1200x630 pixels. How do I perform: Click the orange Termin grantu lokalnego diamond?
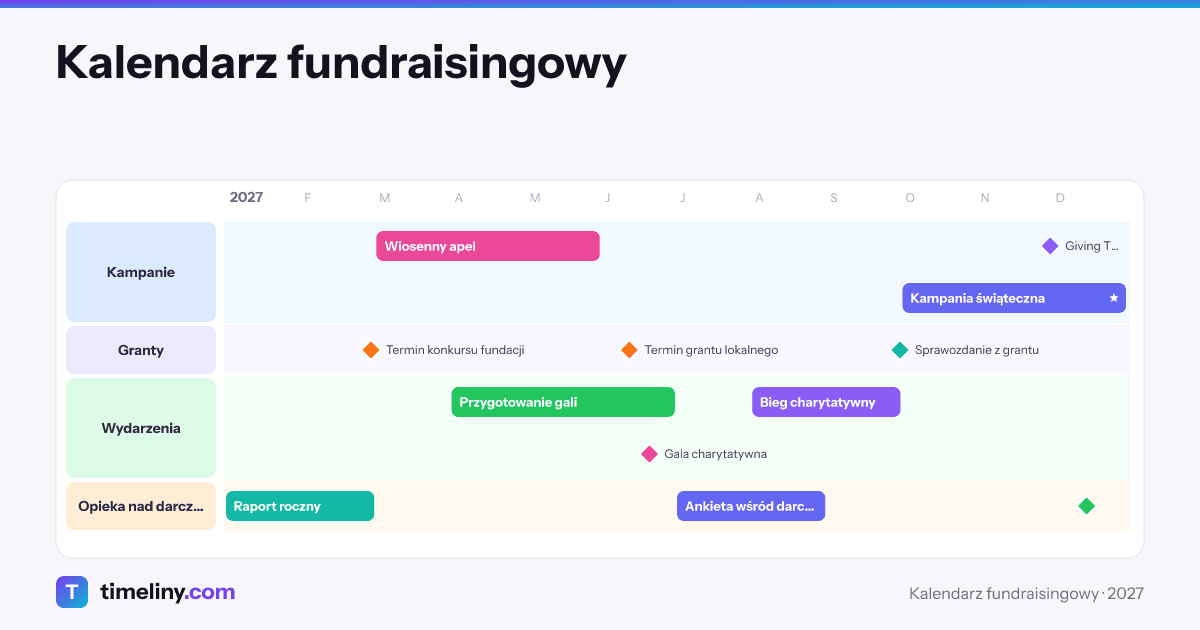pyautogui.click(x=629, y=350)
